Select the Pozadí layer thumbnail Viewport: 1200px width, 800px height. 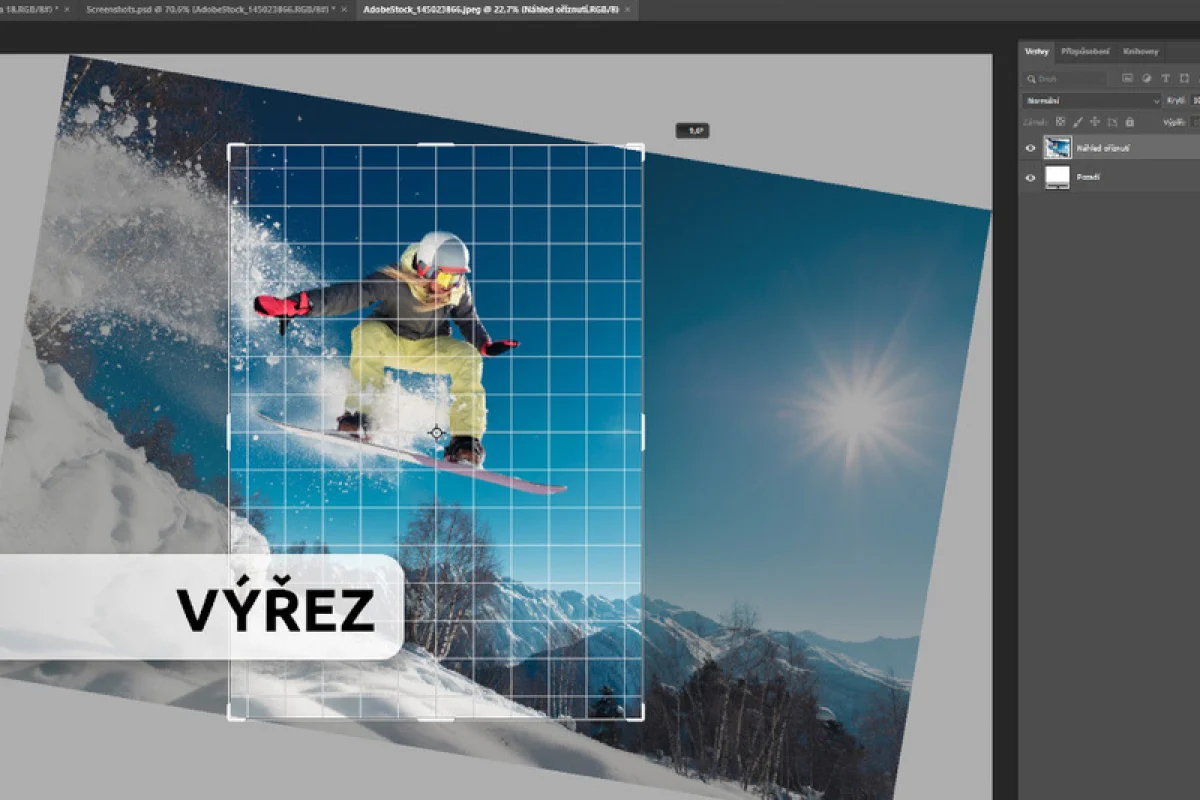[x=1057, y=177]
